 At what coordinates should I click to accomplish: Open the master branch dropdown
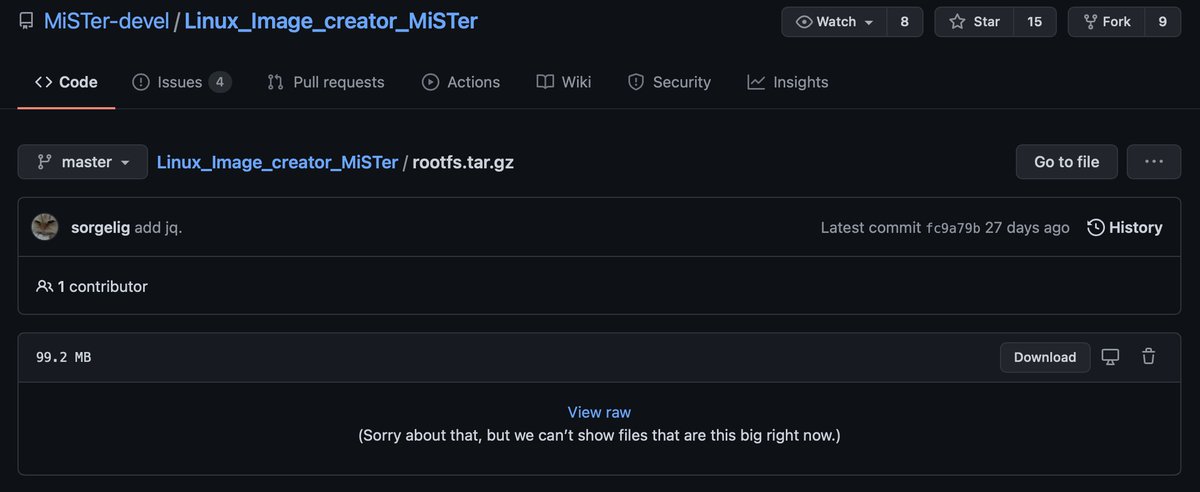pyautogui.click(x=83, y=162)
